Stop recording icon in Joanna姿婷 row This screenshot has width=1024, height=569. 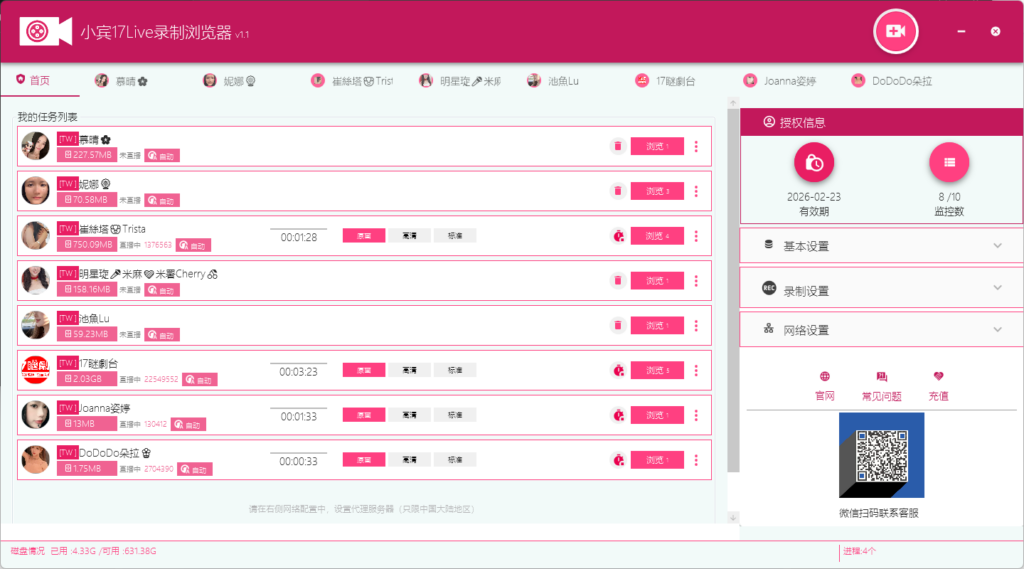(x=618, y=415)
